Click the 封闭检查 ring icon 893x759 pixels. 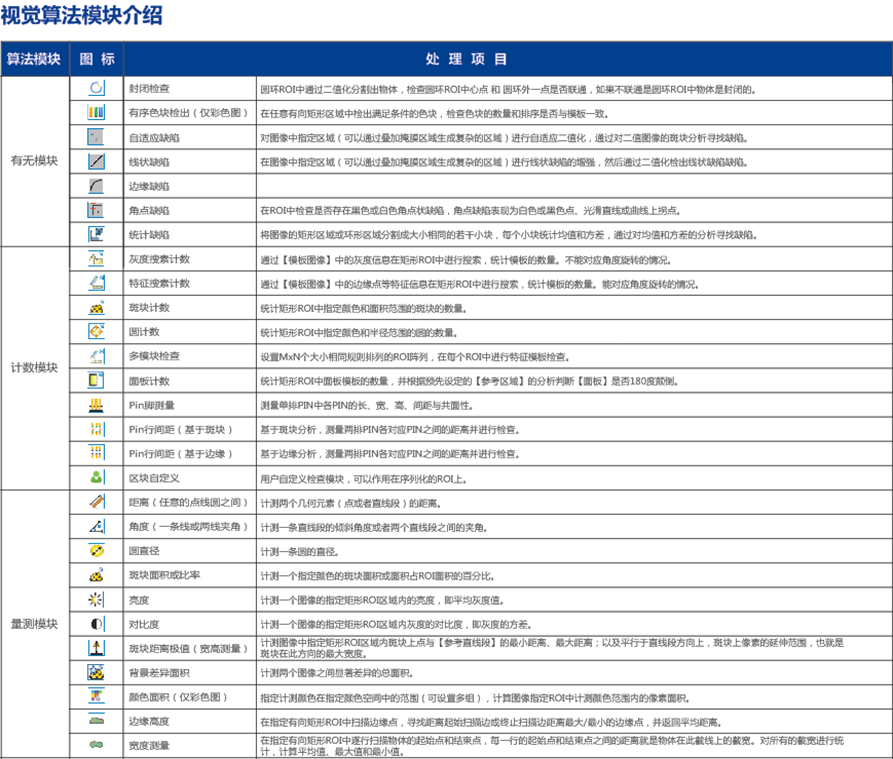click(97, 88)
